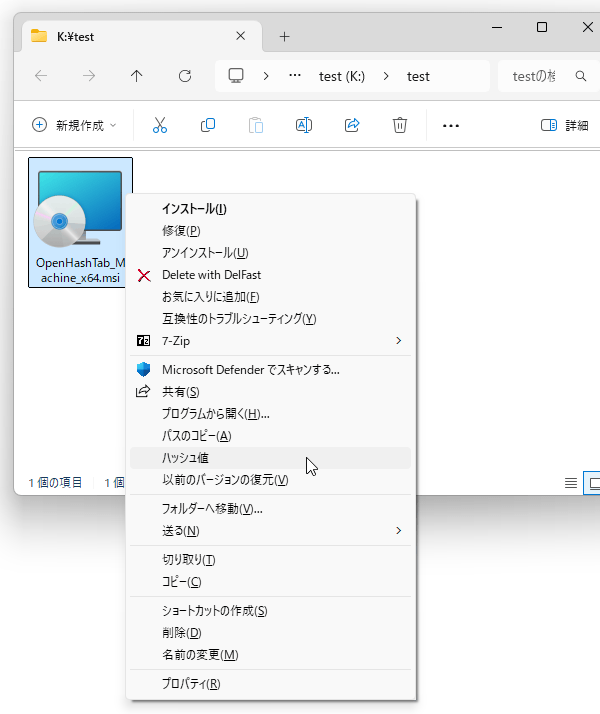The width and height of the screenshot is (600, 714).
Task: Click 切り取り(T) in context menu
Action: [270, 560]
